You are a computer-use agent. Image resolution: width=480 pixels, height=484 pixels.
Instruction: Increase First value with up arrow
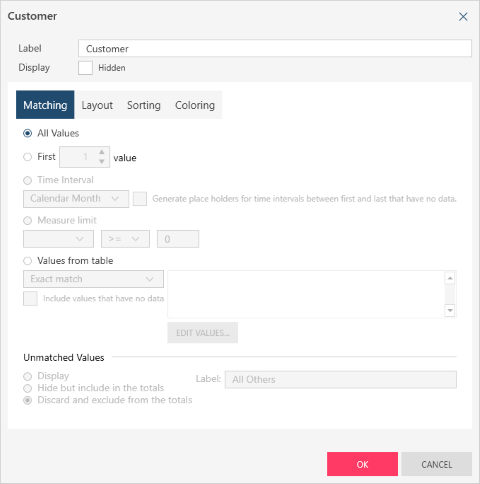click(x=102, y=152)
